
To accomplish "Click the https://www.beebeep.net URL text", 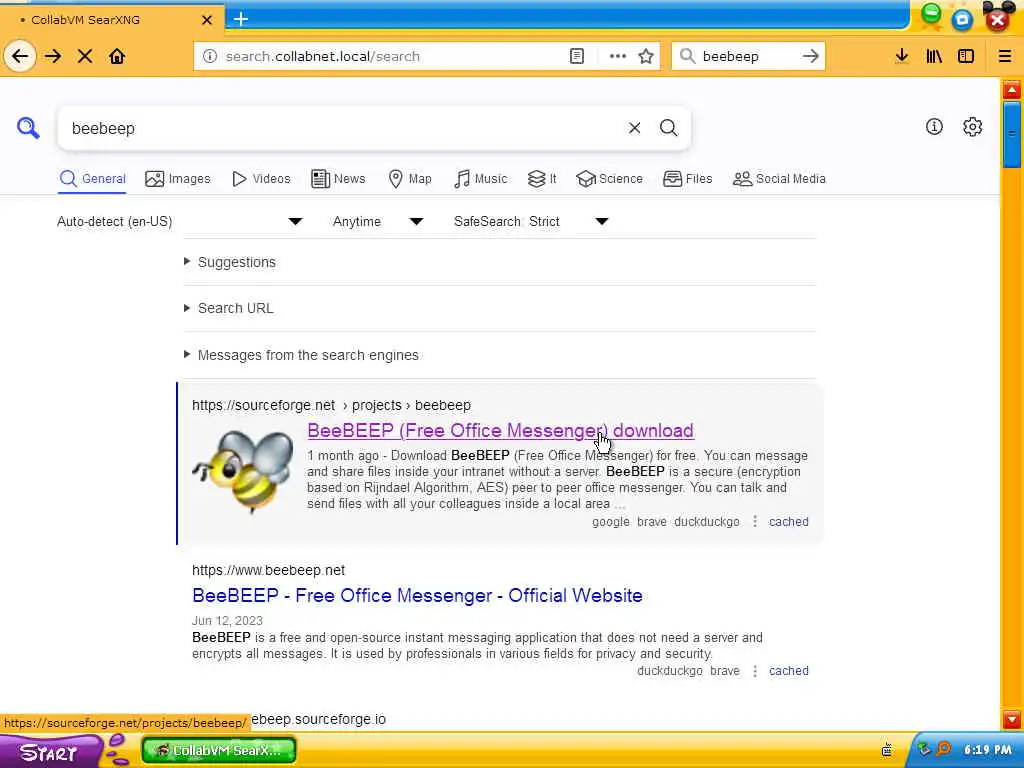I will click(x=268, y=570).
